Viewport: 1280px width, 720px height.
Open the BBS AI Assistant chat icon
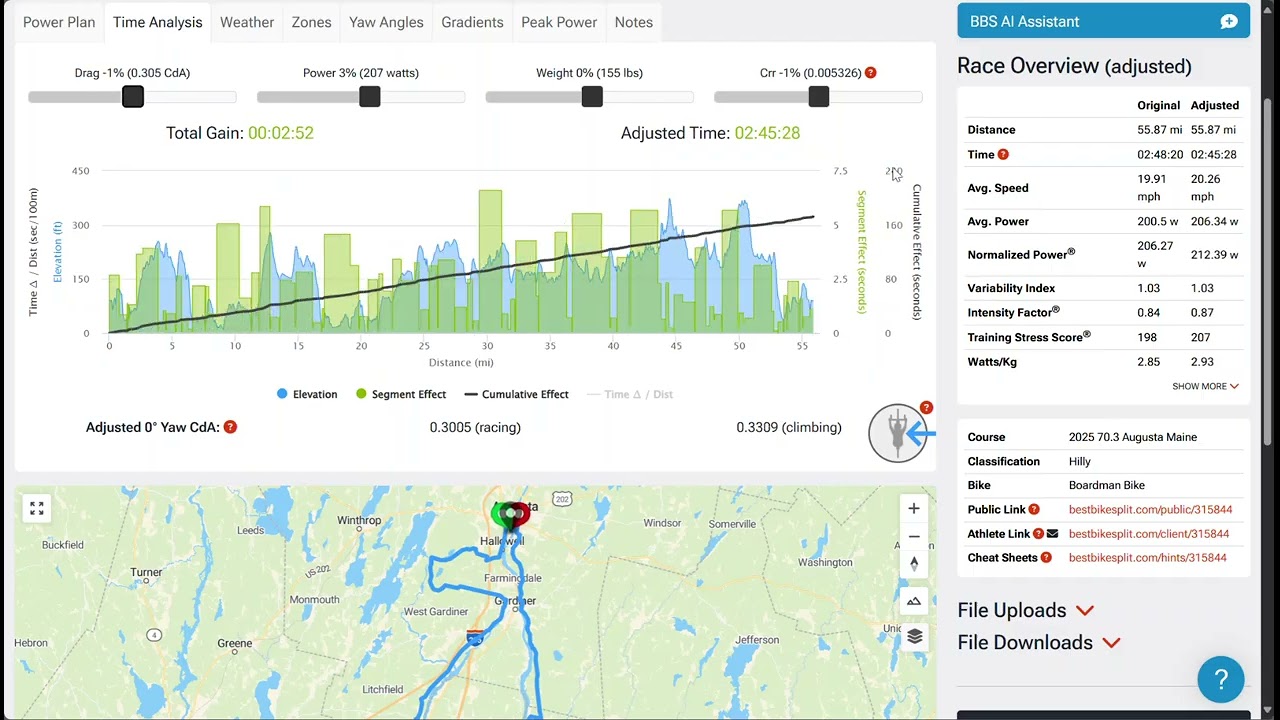point(1229,21)
